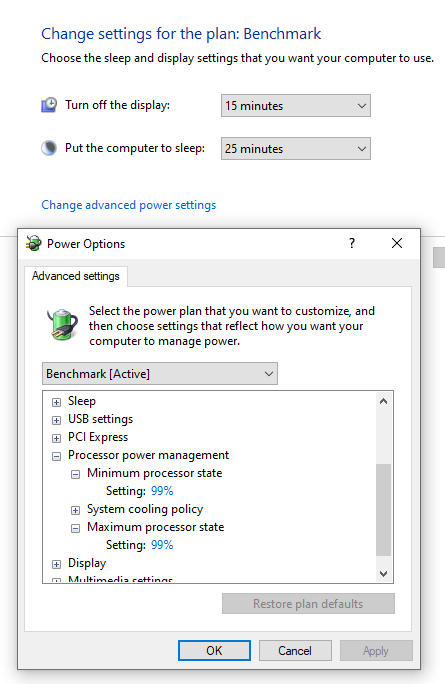Expand the PCI Express node
This screenshot has height=684, width=445.
(x=56, y=438)
